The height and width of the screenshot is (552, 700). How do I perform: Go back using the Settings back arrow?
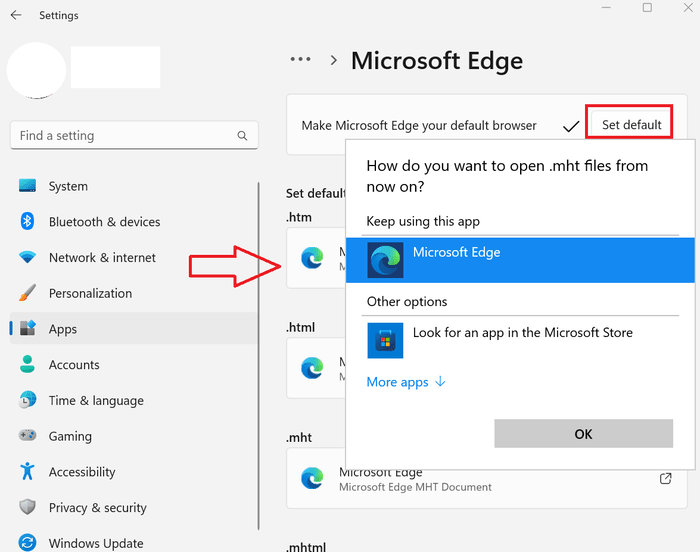coord(16,15)
